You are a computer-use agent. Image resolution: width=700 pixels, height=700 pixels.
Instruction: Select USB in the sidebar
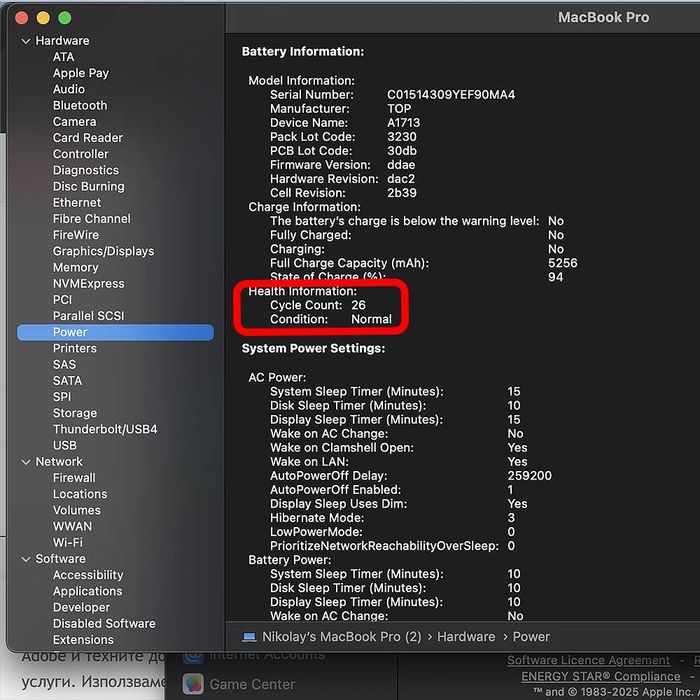(x=65, y=446)
